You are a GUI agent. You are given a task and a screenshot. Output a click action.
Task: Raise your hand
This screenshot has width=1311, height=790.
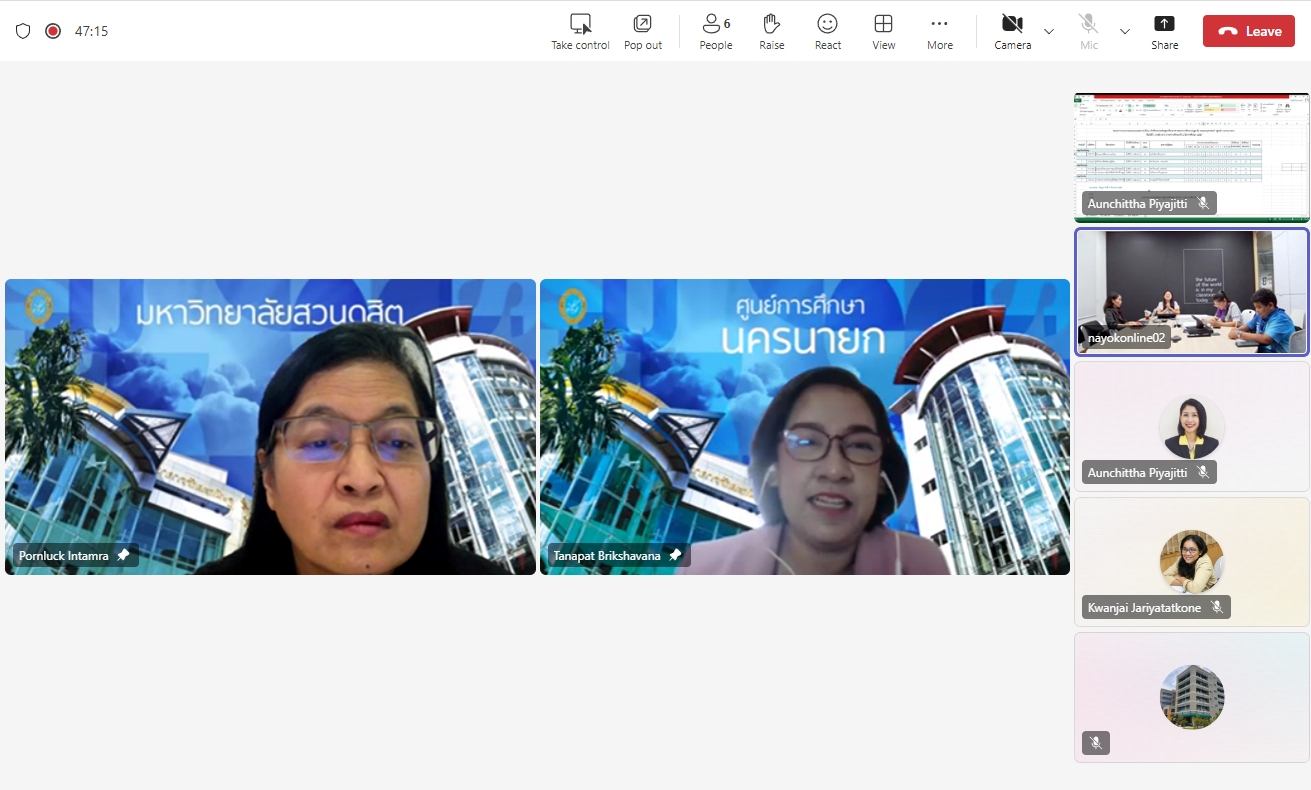[x=771, y=31]
